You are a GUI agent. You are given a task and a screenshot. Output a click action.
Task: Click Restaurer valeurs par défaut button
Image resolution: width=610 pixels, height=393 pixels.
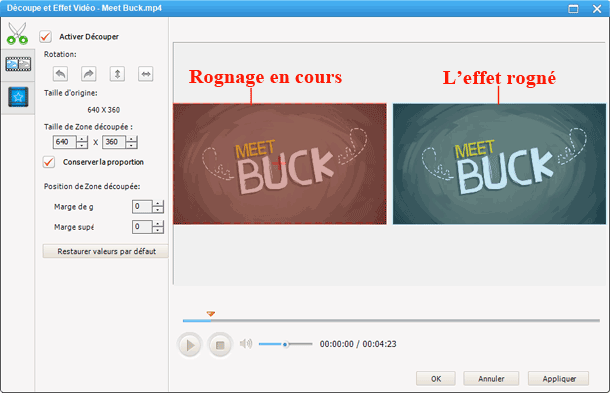coord(105,251)
